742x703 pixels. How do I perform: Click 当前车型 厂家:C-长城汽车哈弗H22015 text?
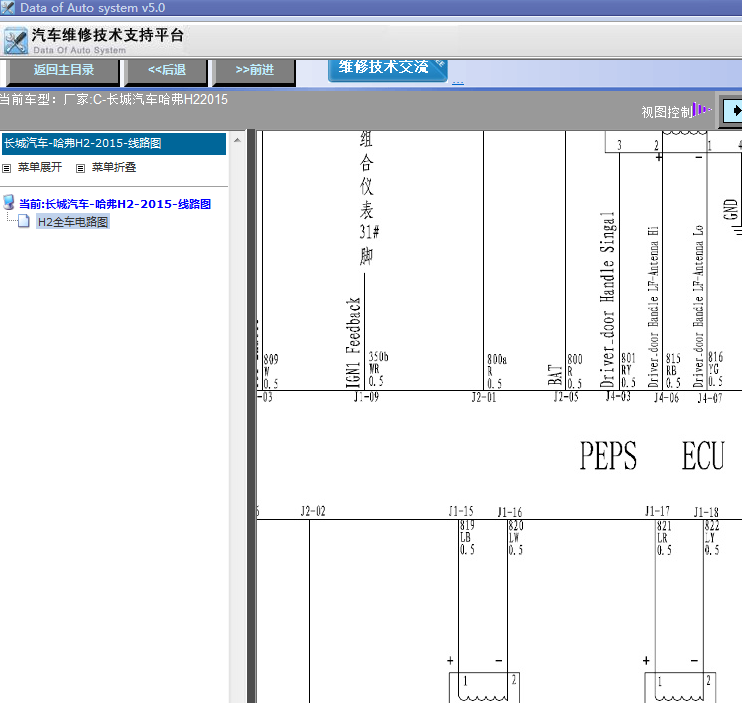[x=114, y=99]
